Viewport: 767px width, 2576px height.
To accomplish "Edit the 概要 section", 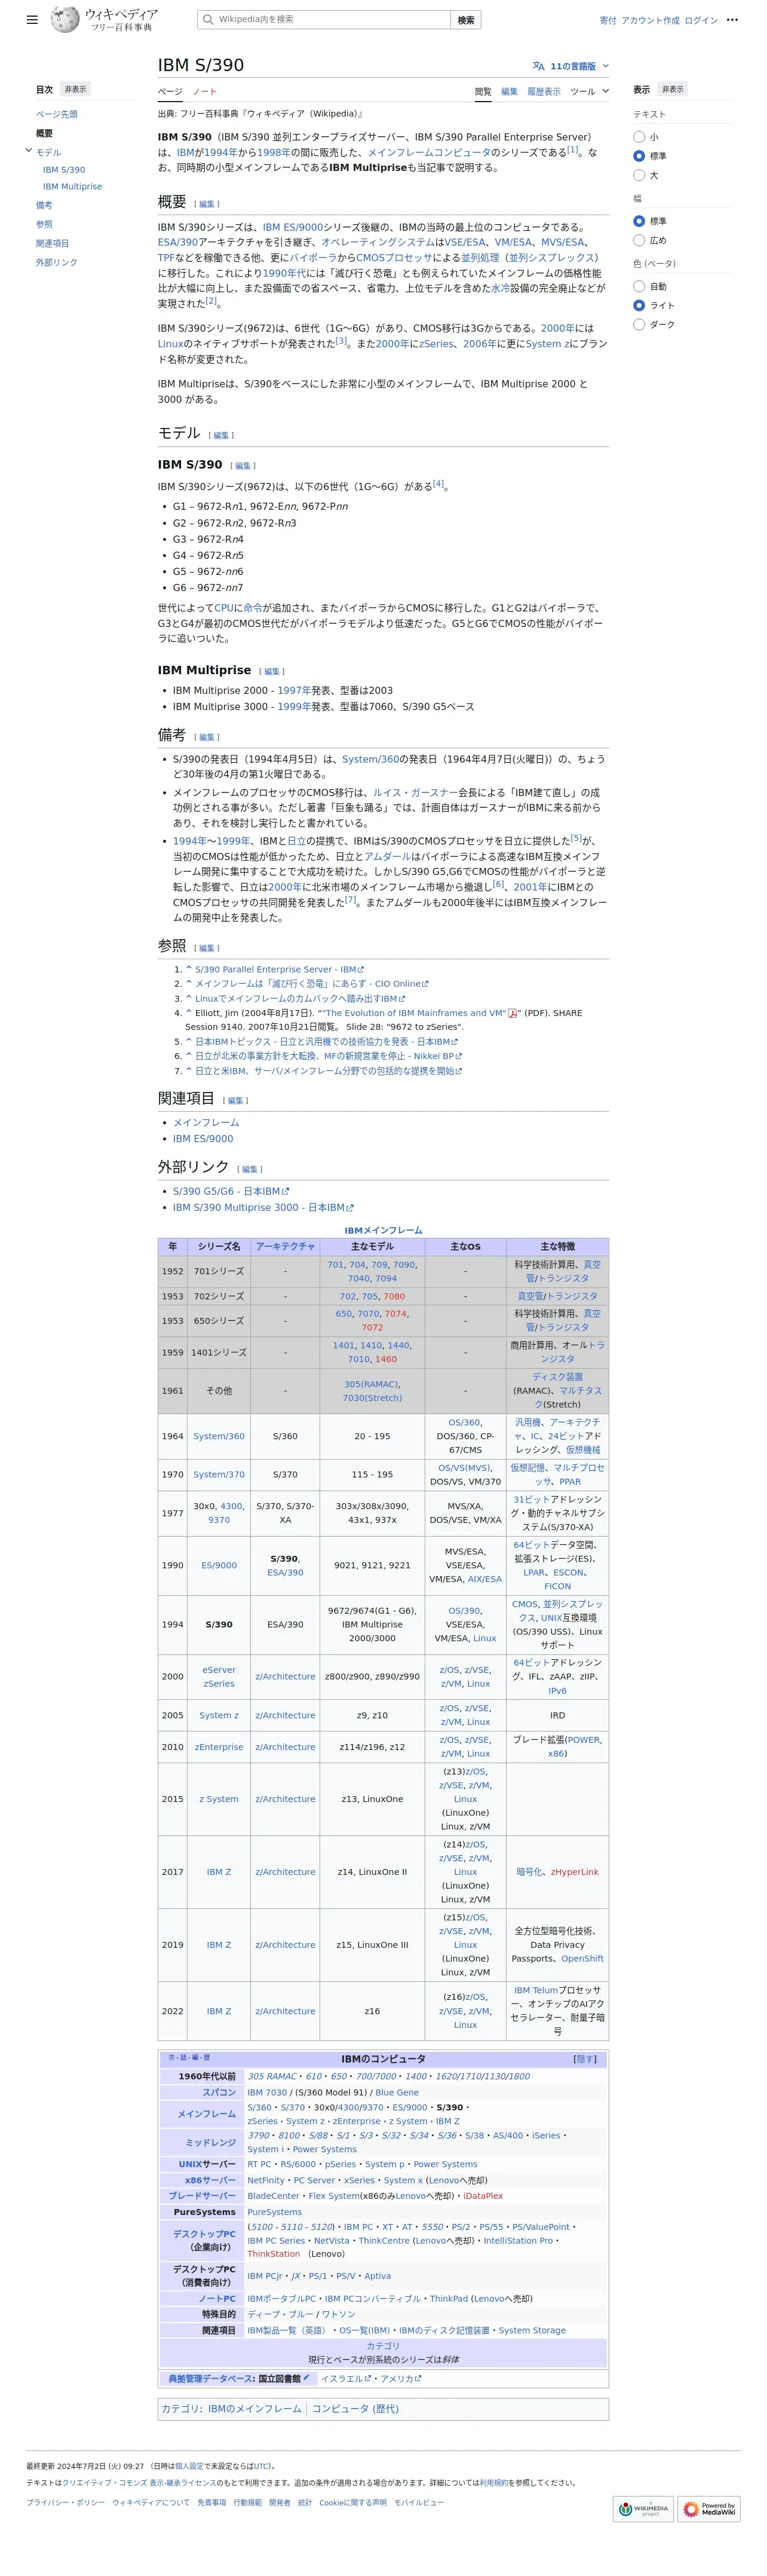I will 207,204.
